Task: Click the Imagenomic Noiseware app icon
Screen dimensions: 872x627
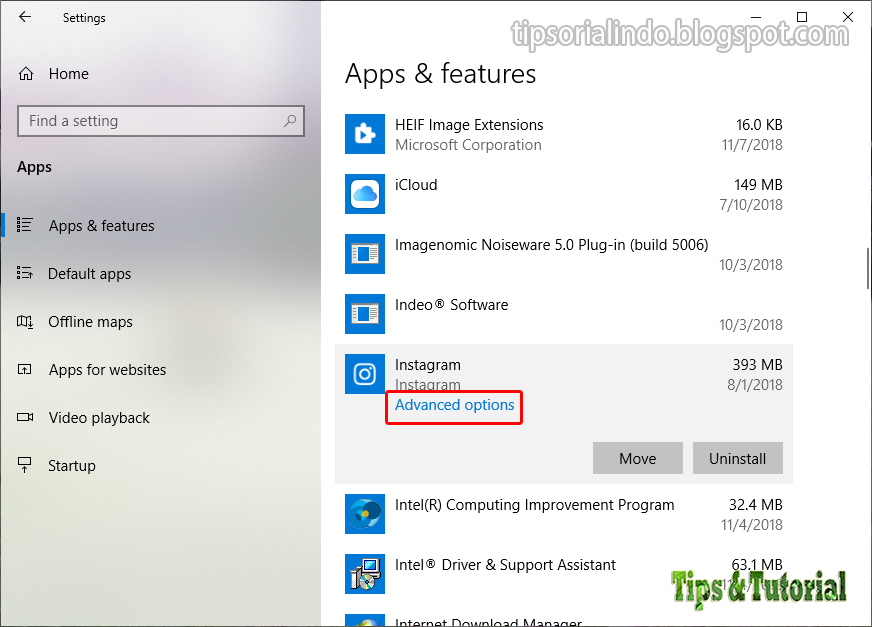Action: click(365, 254)
